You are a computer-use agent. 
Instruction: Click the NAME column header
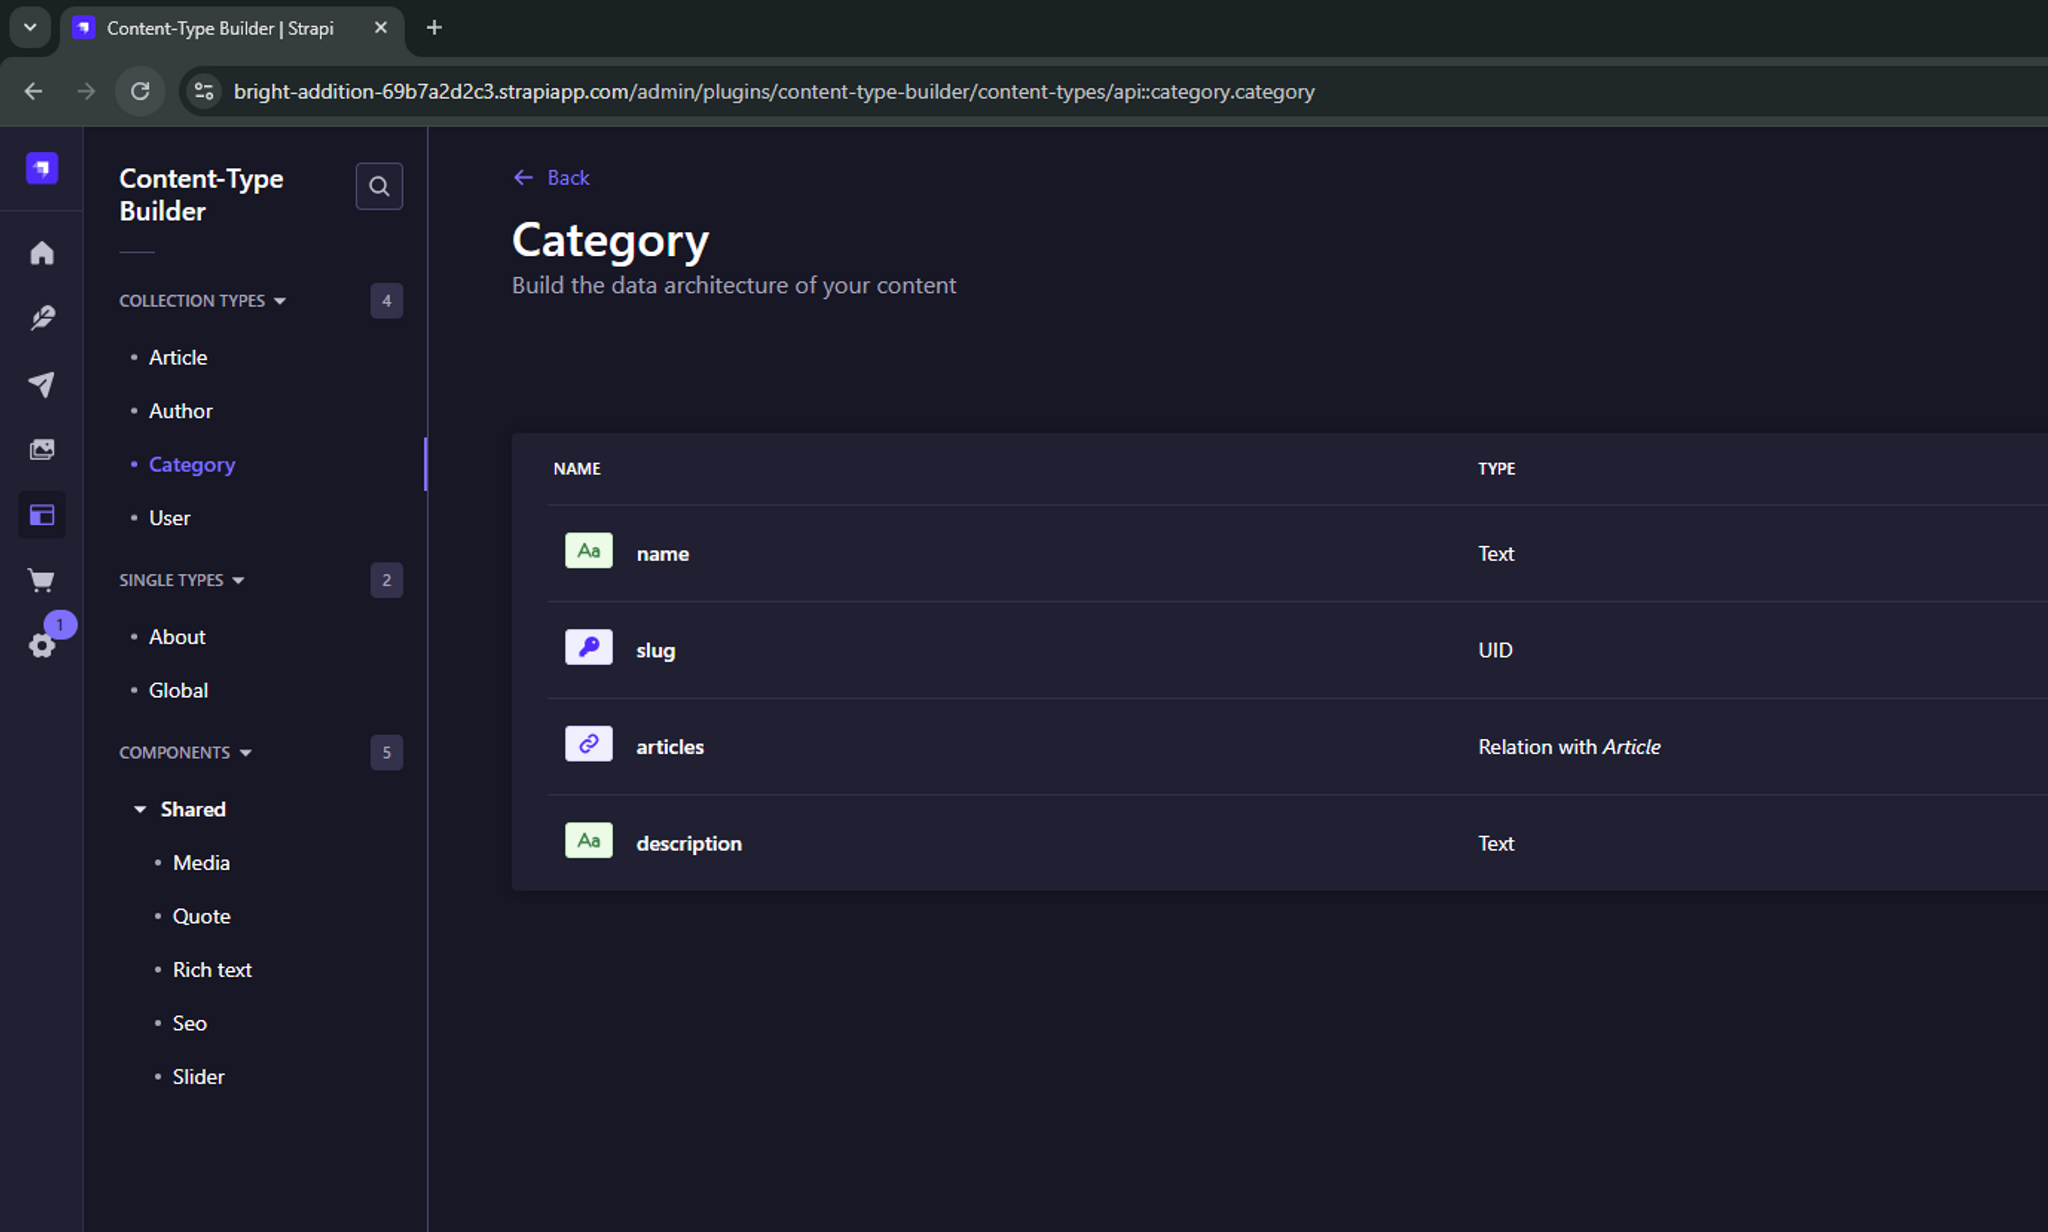577,469
